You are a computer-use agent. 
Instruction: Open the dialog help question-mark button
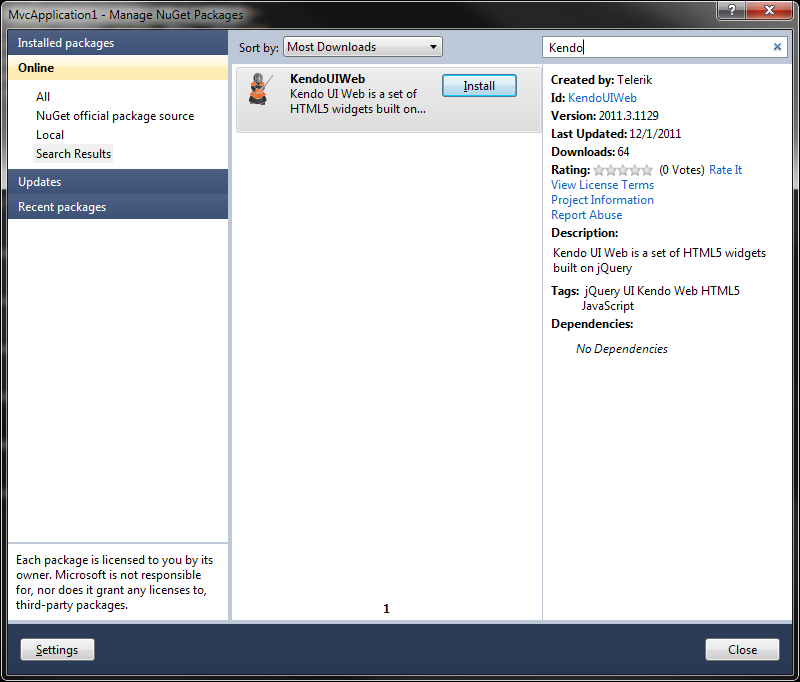pos(731,10)
